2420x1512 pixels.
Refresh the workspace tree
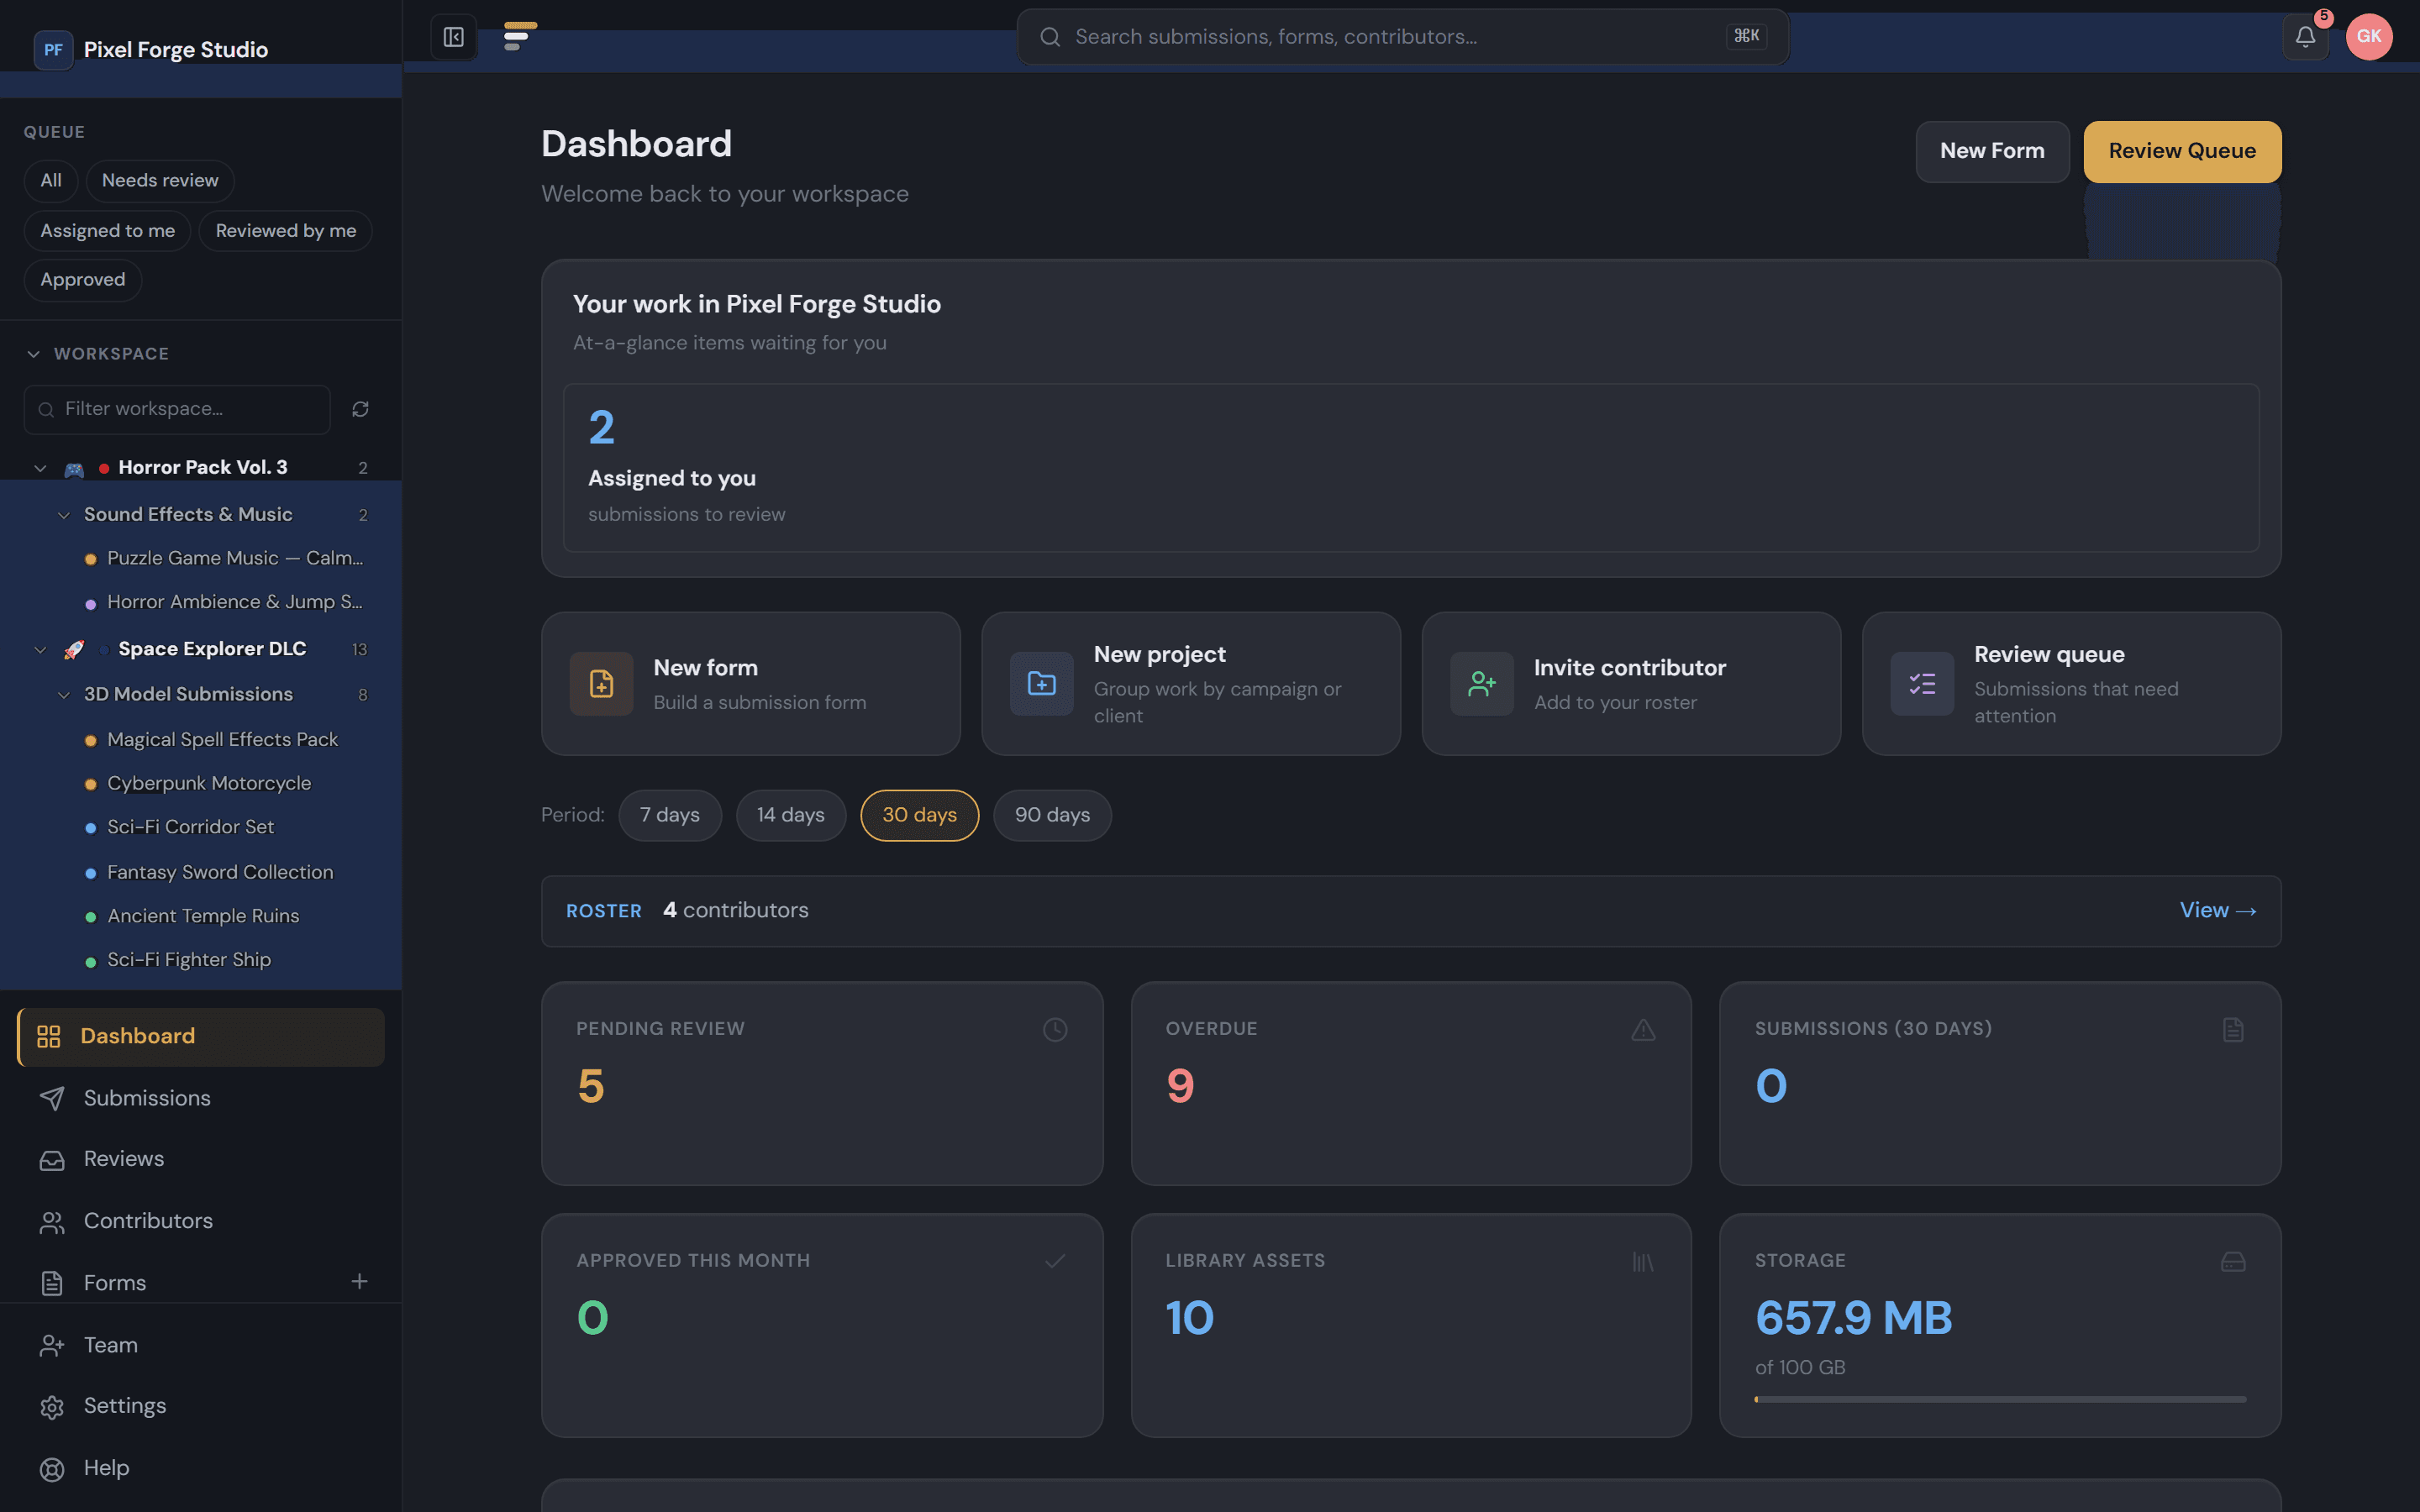[x=360, y=409]
